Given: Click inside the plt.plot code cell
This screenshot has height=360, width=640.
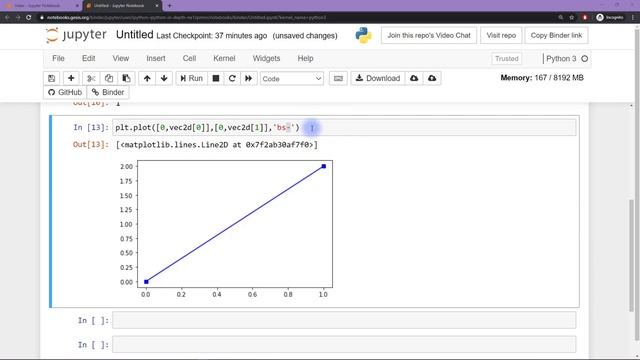Looking at the screenshot, I should (x=344, y=127).
